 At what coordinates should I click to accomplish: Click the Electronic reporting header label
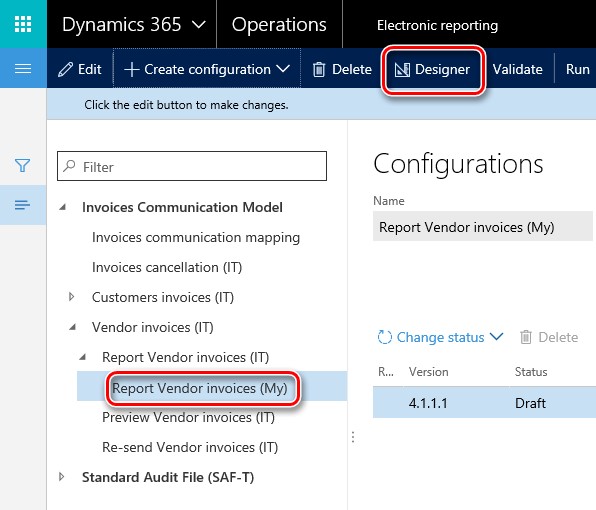click(437, 25)
